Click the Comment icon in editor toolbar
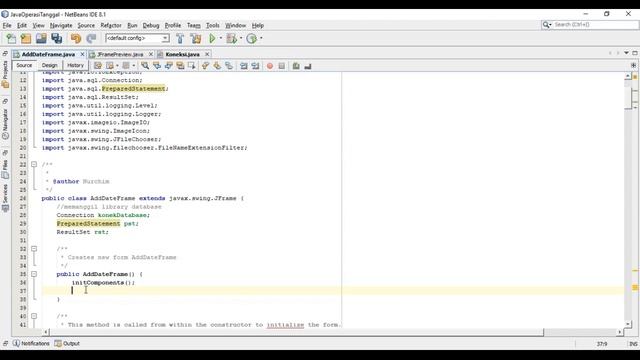This screenshot has height=360, width=640. pos(296,66)
